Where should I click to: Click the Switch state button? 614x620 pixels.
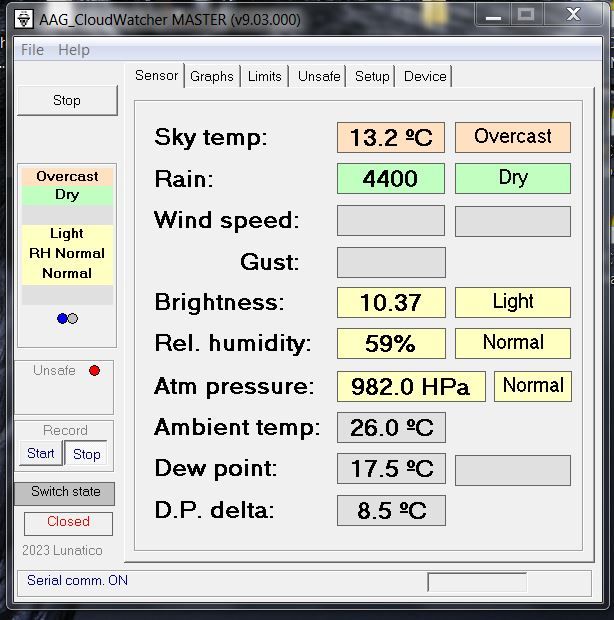[x=65, y=493]
